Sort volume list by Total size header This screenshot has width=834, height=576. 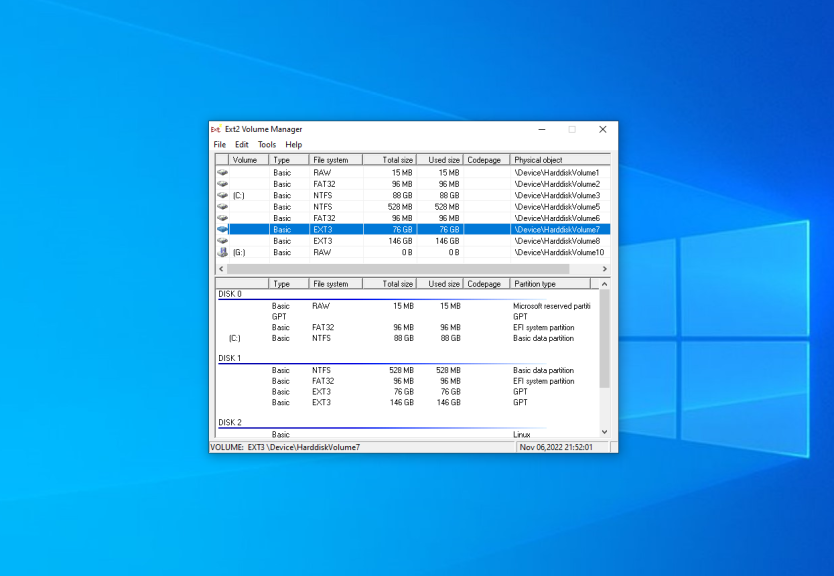click(397, 160)
